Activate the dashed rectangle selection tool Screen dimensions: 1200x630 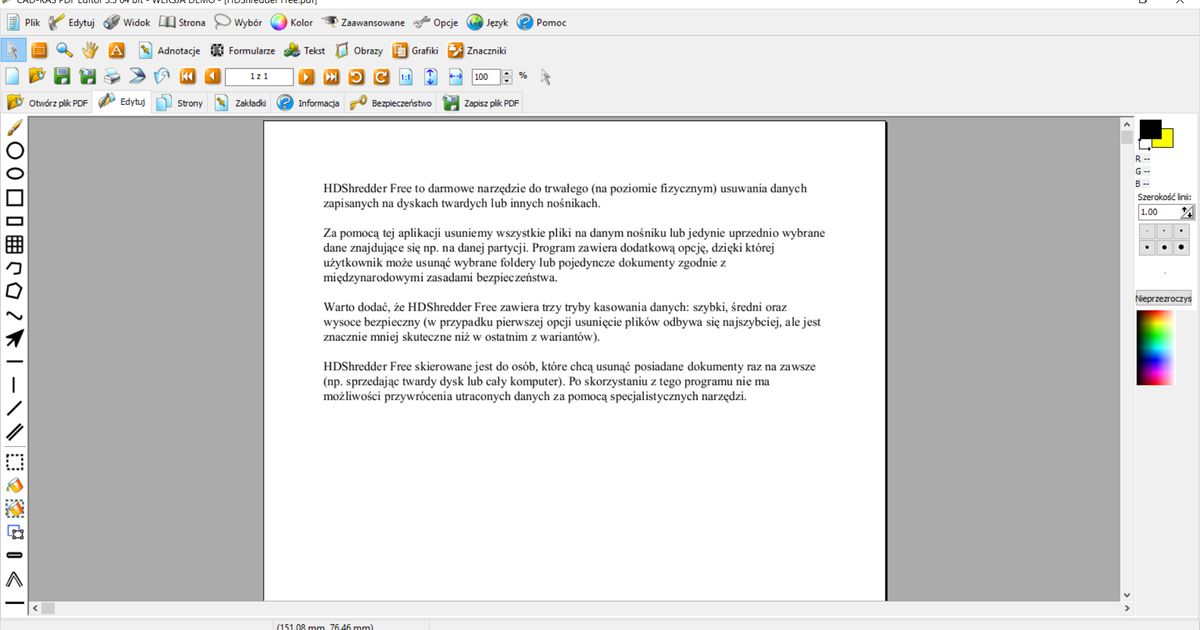(15, 462)
